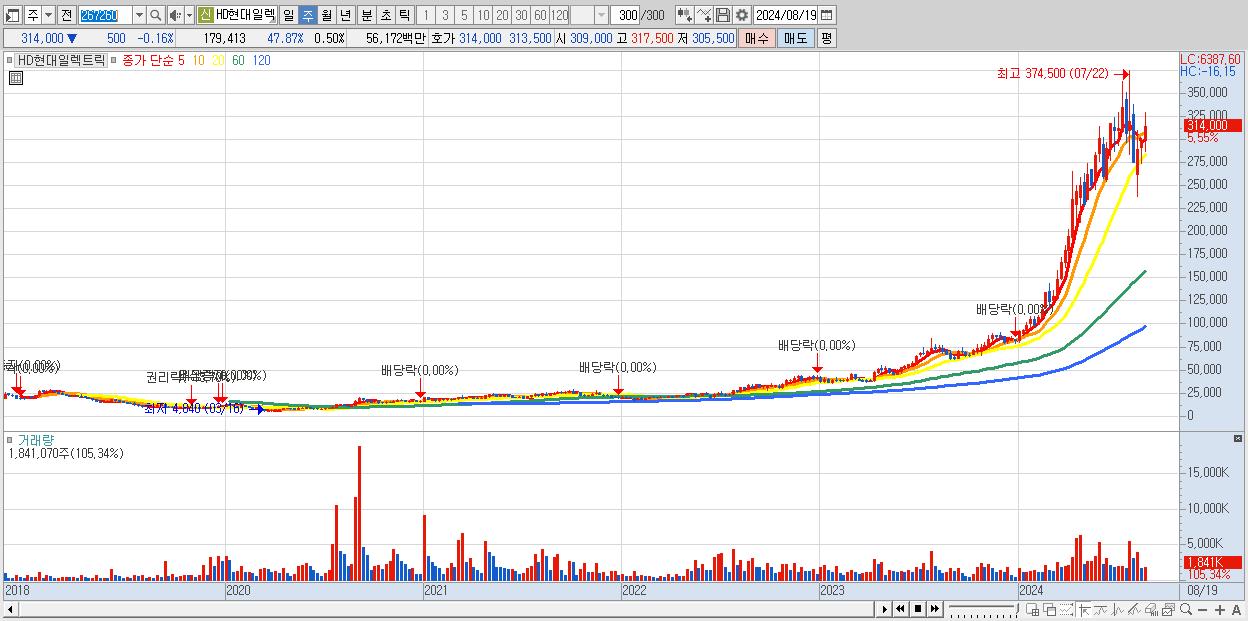Open the custom interval dropdown arrow
Screen dimensions: 1248x621
pos(601,15)
